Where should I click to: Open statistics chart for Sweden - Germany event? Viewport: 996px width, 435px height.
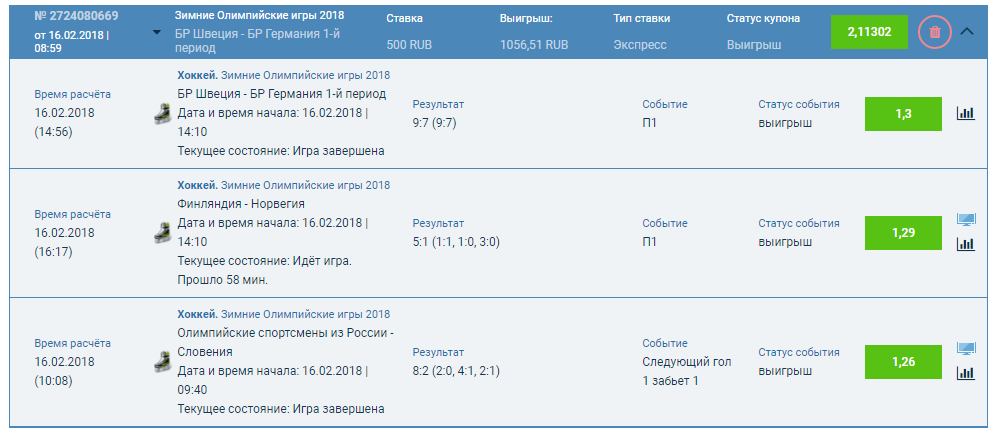click(x=965, y=113)
